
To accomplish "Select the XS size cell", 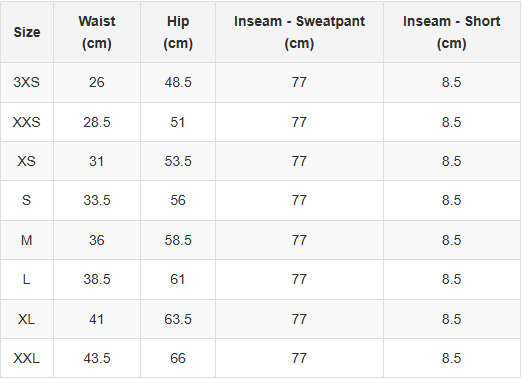I will point(27,161).
